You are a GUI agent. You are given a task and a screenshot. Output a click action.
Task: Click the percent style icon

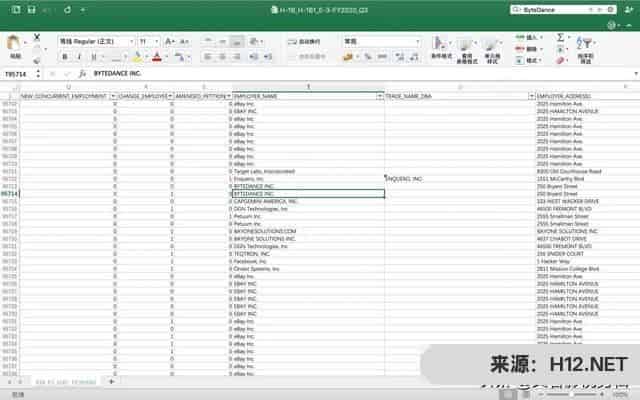368,57
